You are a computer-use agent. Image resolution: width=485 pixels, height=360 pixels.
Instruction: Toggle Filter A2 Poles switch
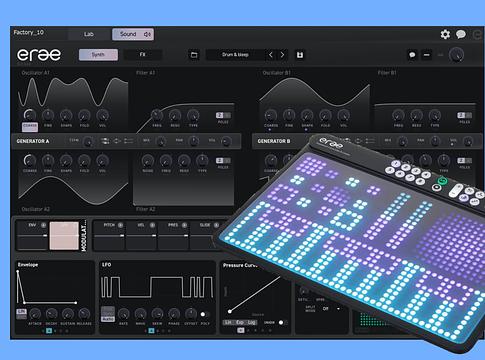(223, 161)
